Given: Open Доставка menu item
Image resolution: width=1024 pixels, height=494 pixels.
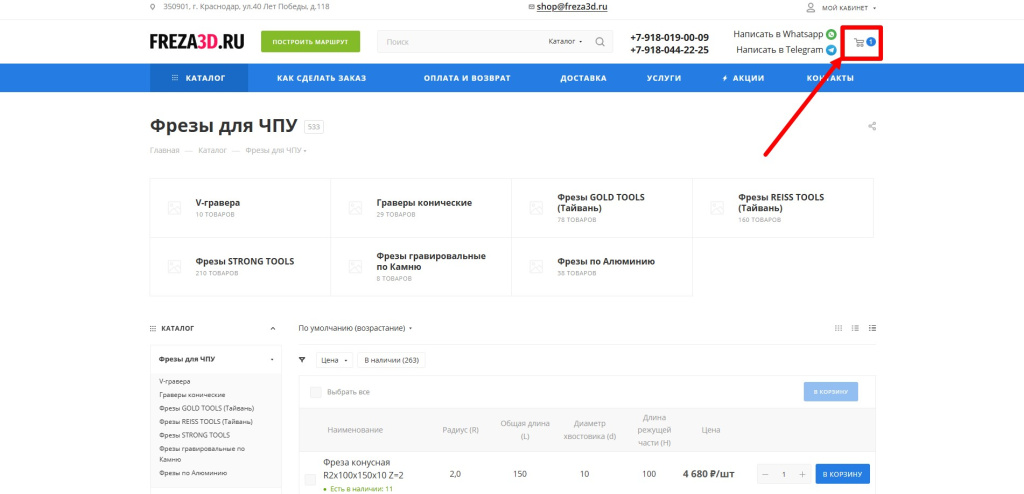Looking at the screenshot, I should [x=583, y=78].
